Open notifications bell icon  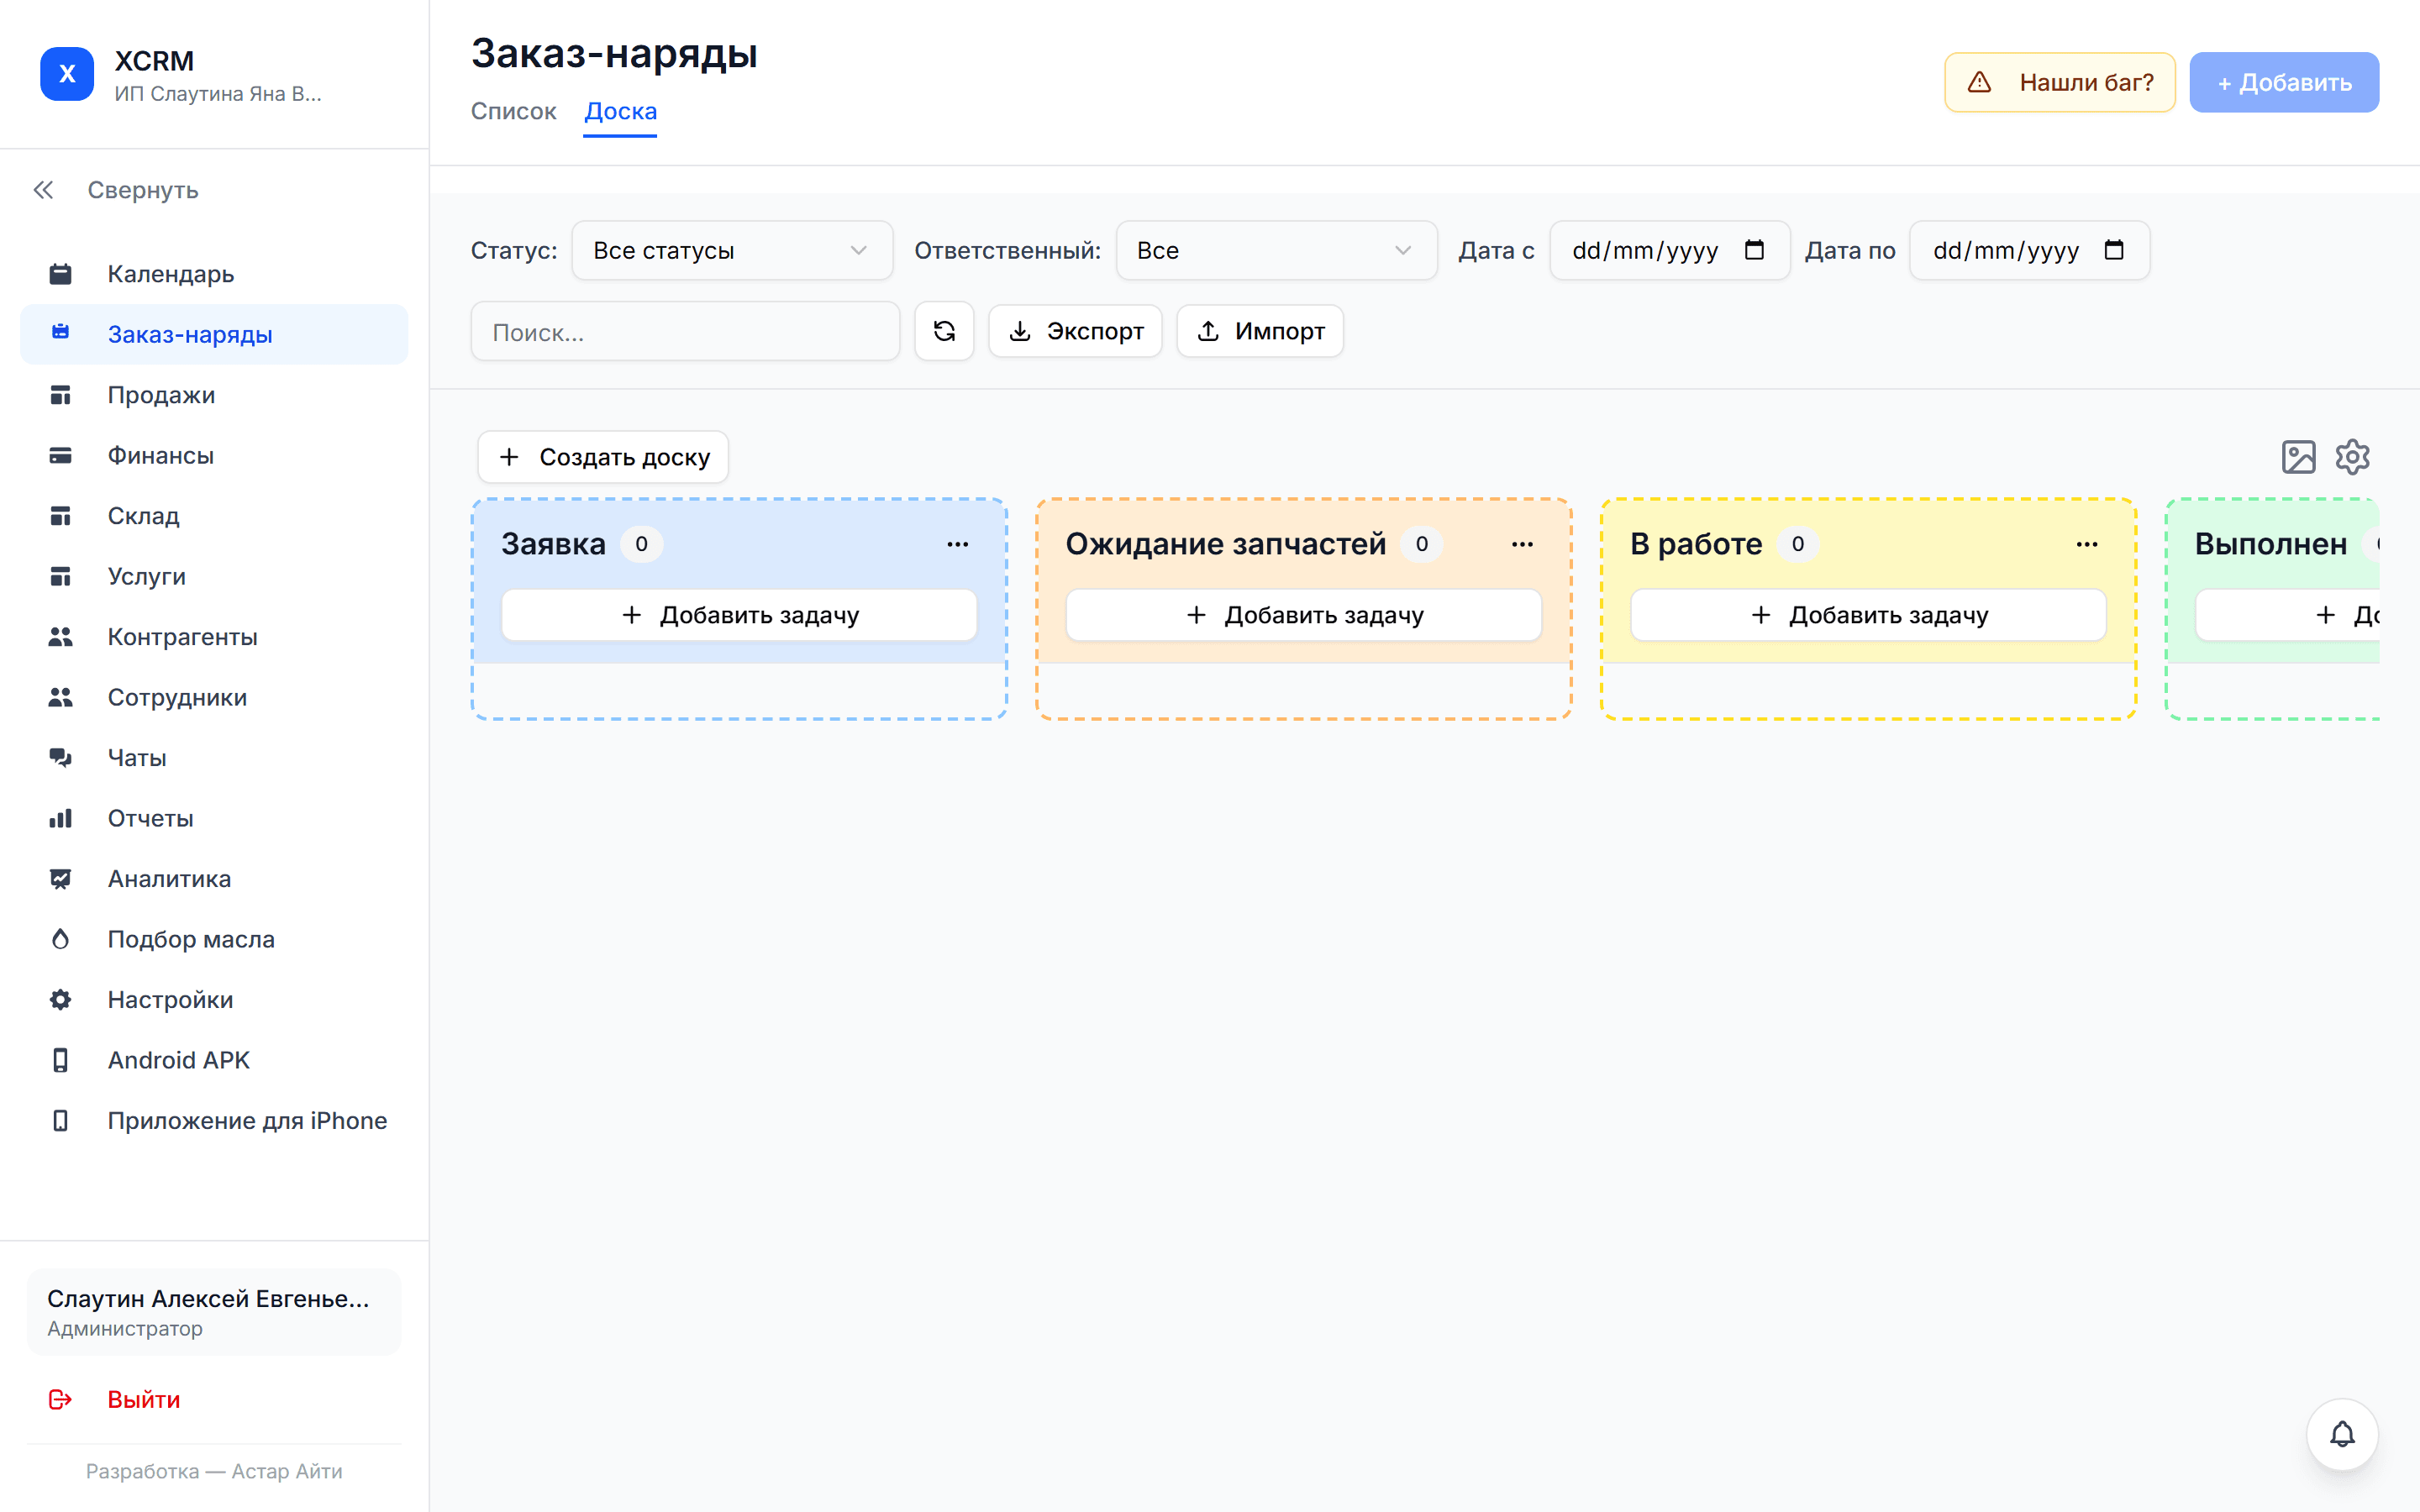pos(2342,1434)
